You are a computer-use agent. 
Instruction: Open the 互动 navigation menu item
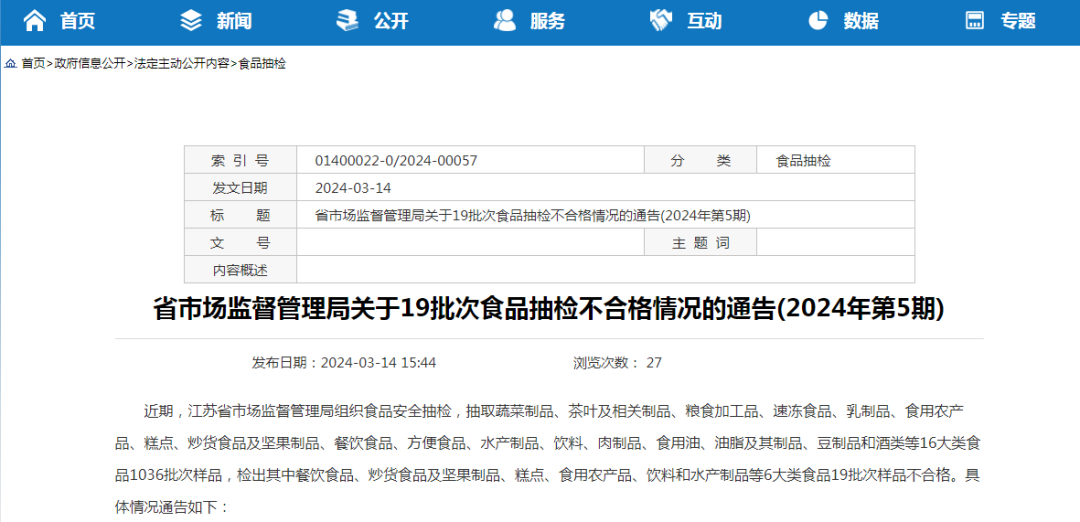pos(704,21)
